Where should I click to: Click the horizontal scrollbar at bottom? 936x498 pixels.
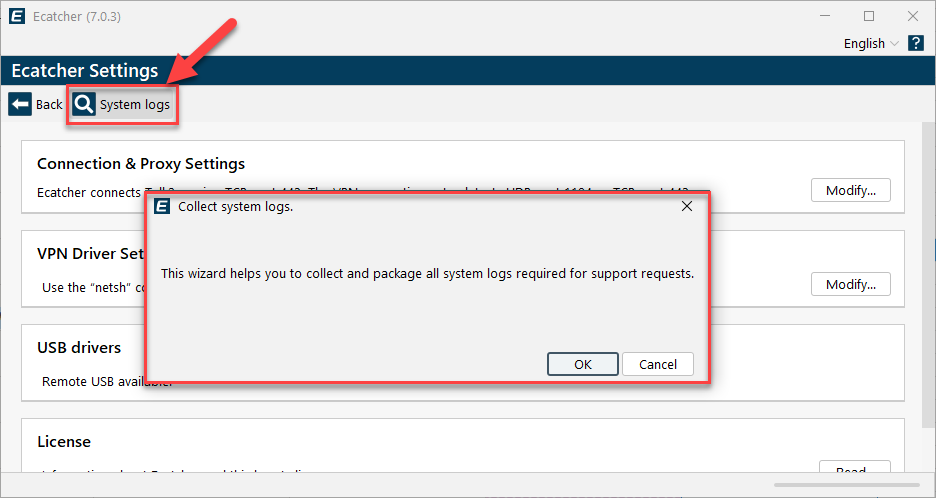(846, 485)
